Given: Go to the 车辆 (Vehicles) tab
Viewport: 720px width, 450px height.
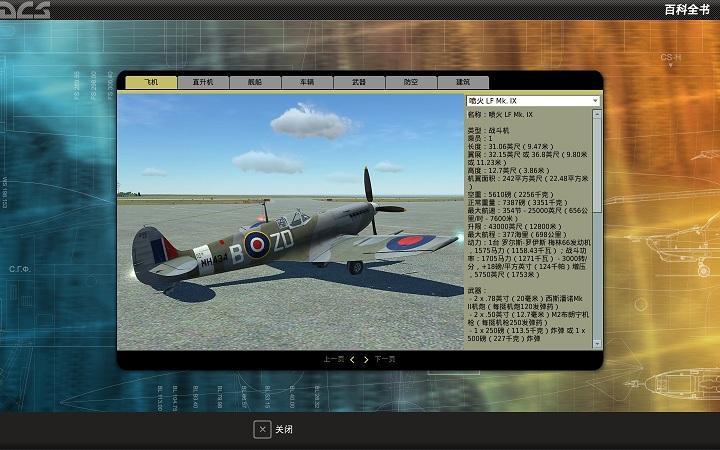Looking at the screenshot, I should (x=307, y=82).
